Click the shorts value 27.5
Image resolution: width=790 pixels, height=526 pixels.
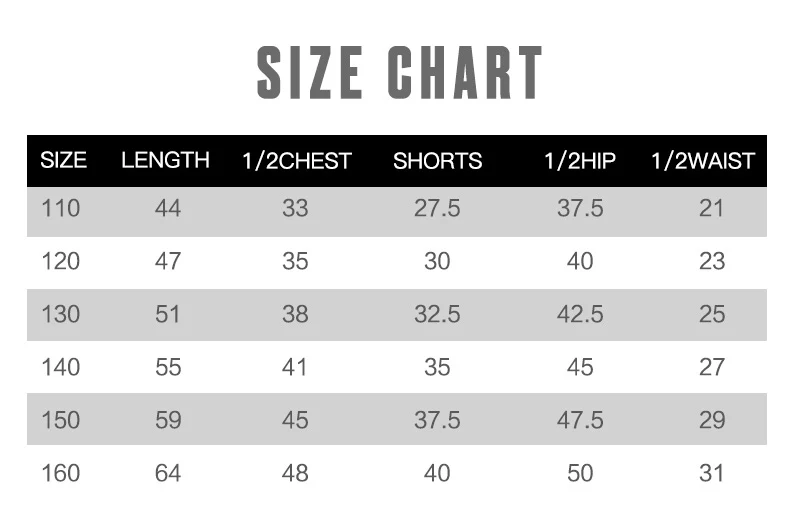click(x=437, y=209)
